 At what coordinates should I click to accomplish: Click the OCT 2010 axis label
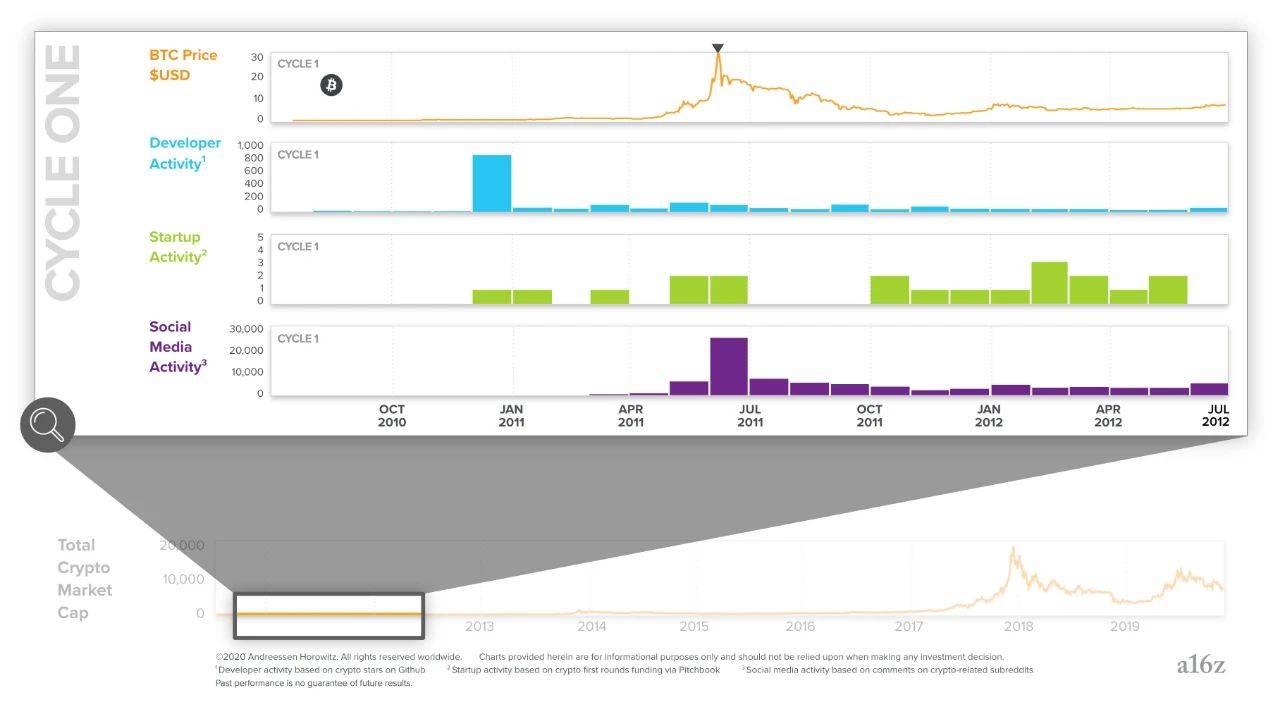click(x=392, y=415)
